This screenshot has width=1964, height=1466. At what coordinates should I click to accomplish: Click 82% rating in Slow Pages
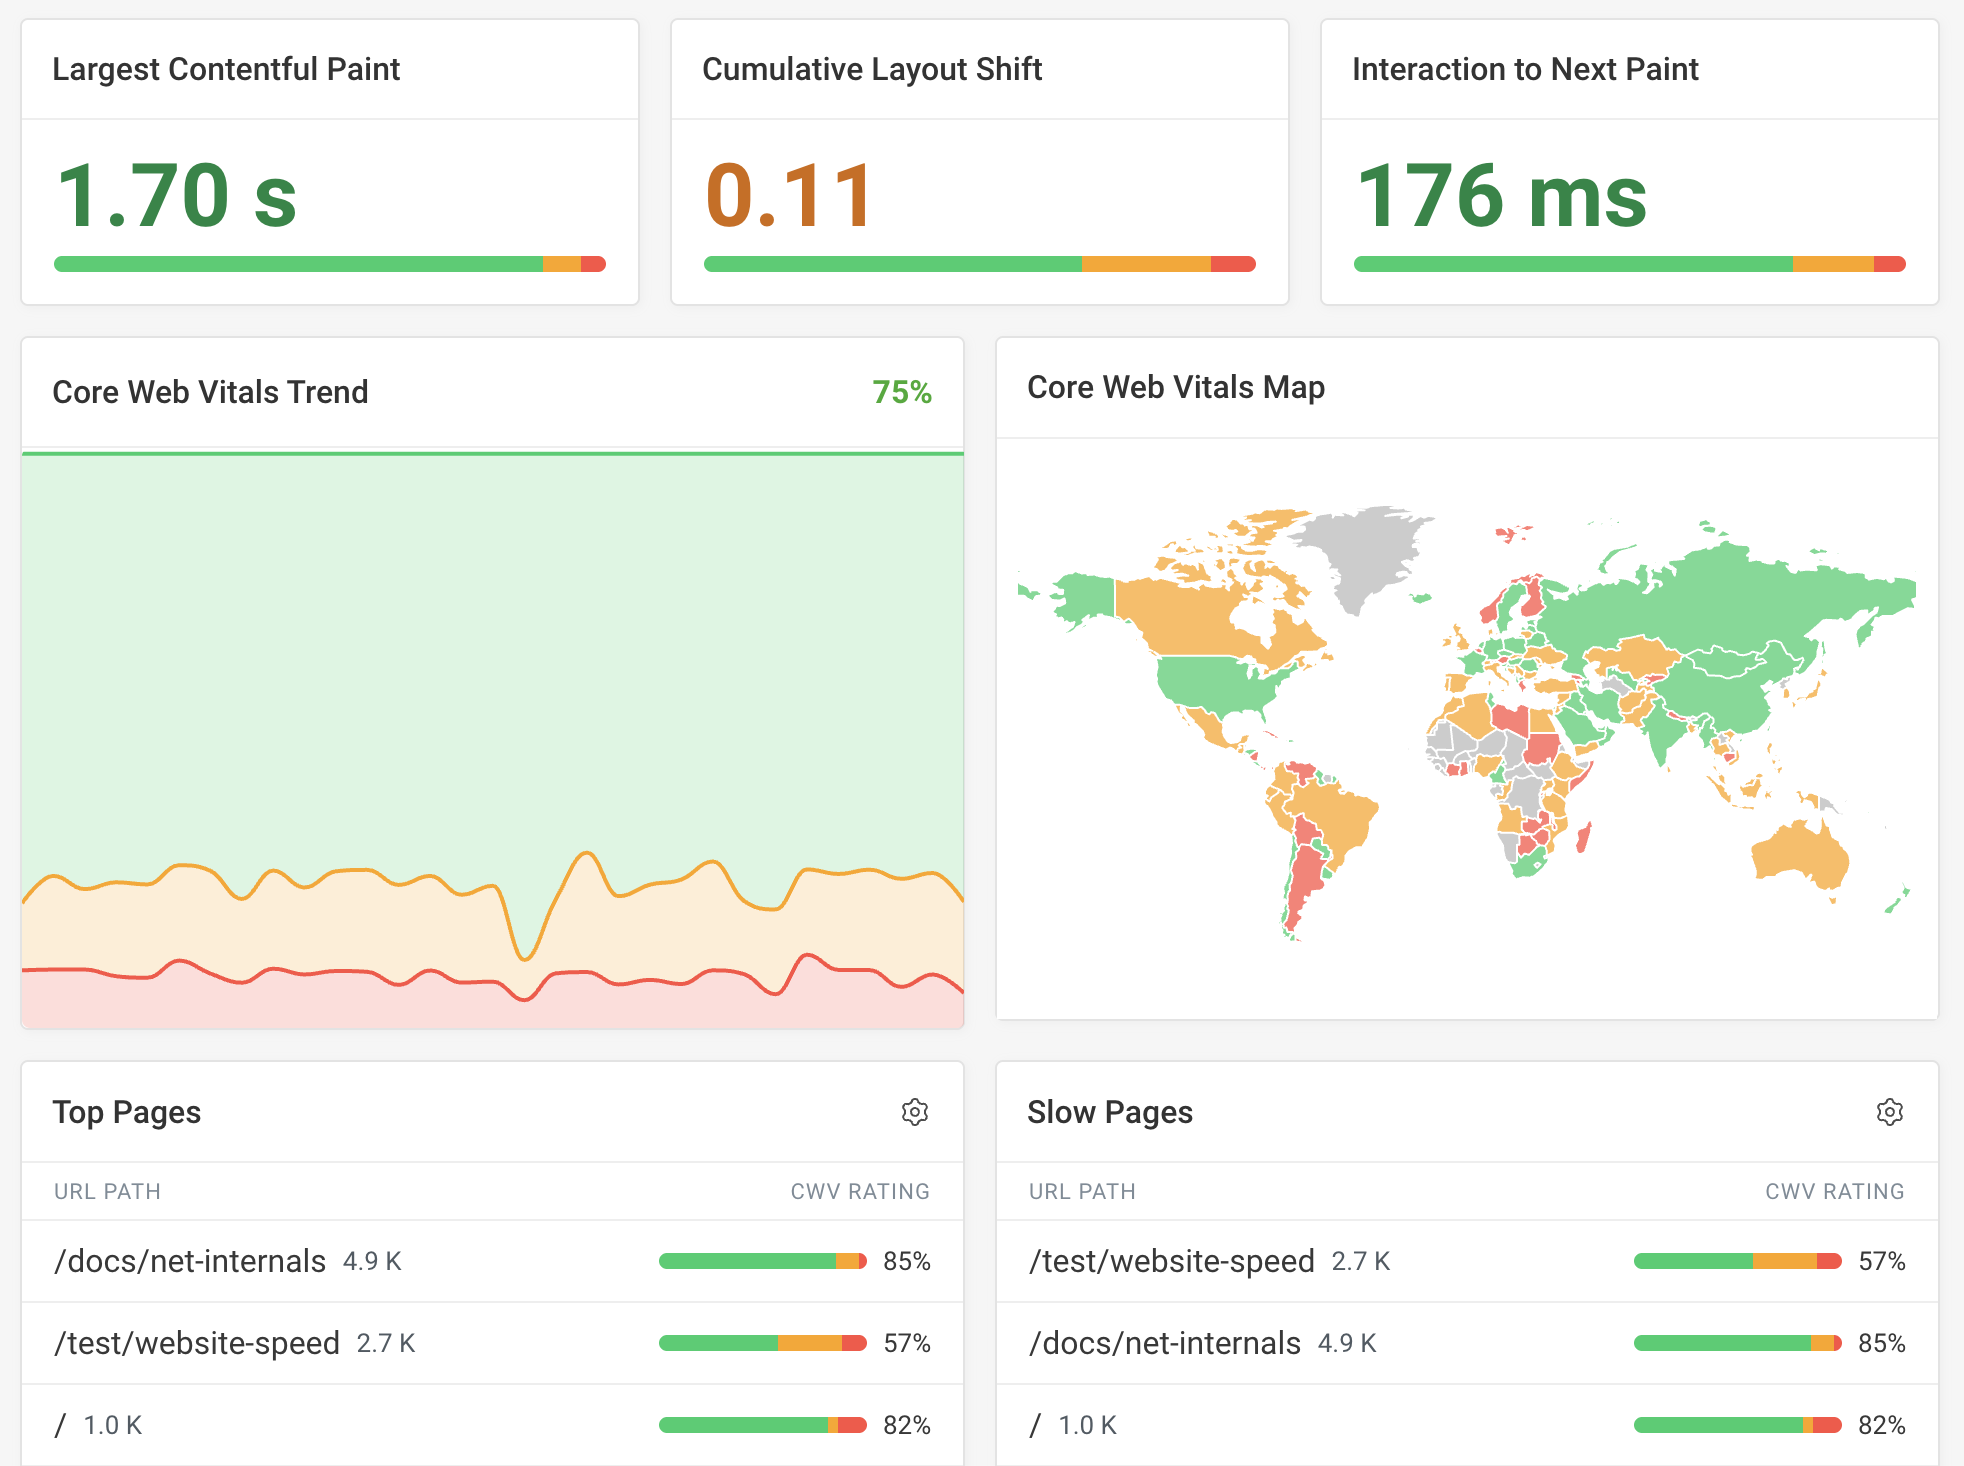1882,1425
